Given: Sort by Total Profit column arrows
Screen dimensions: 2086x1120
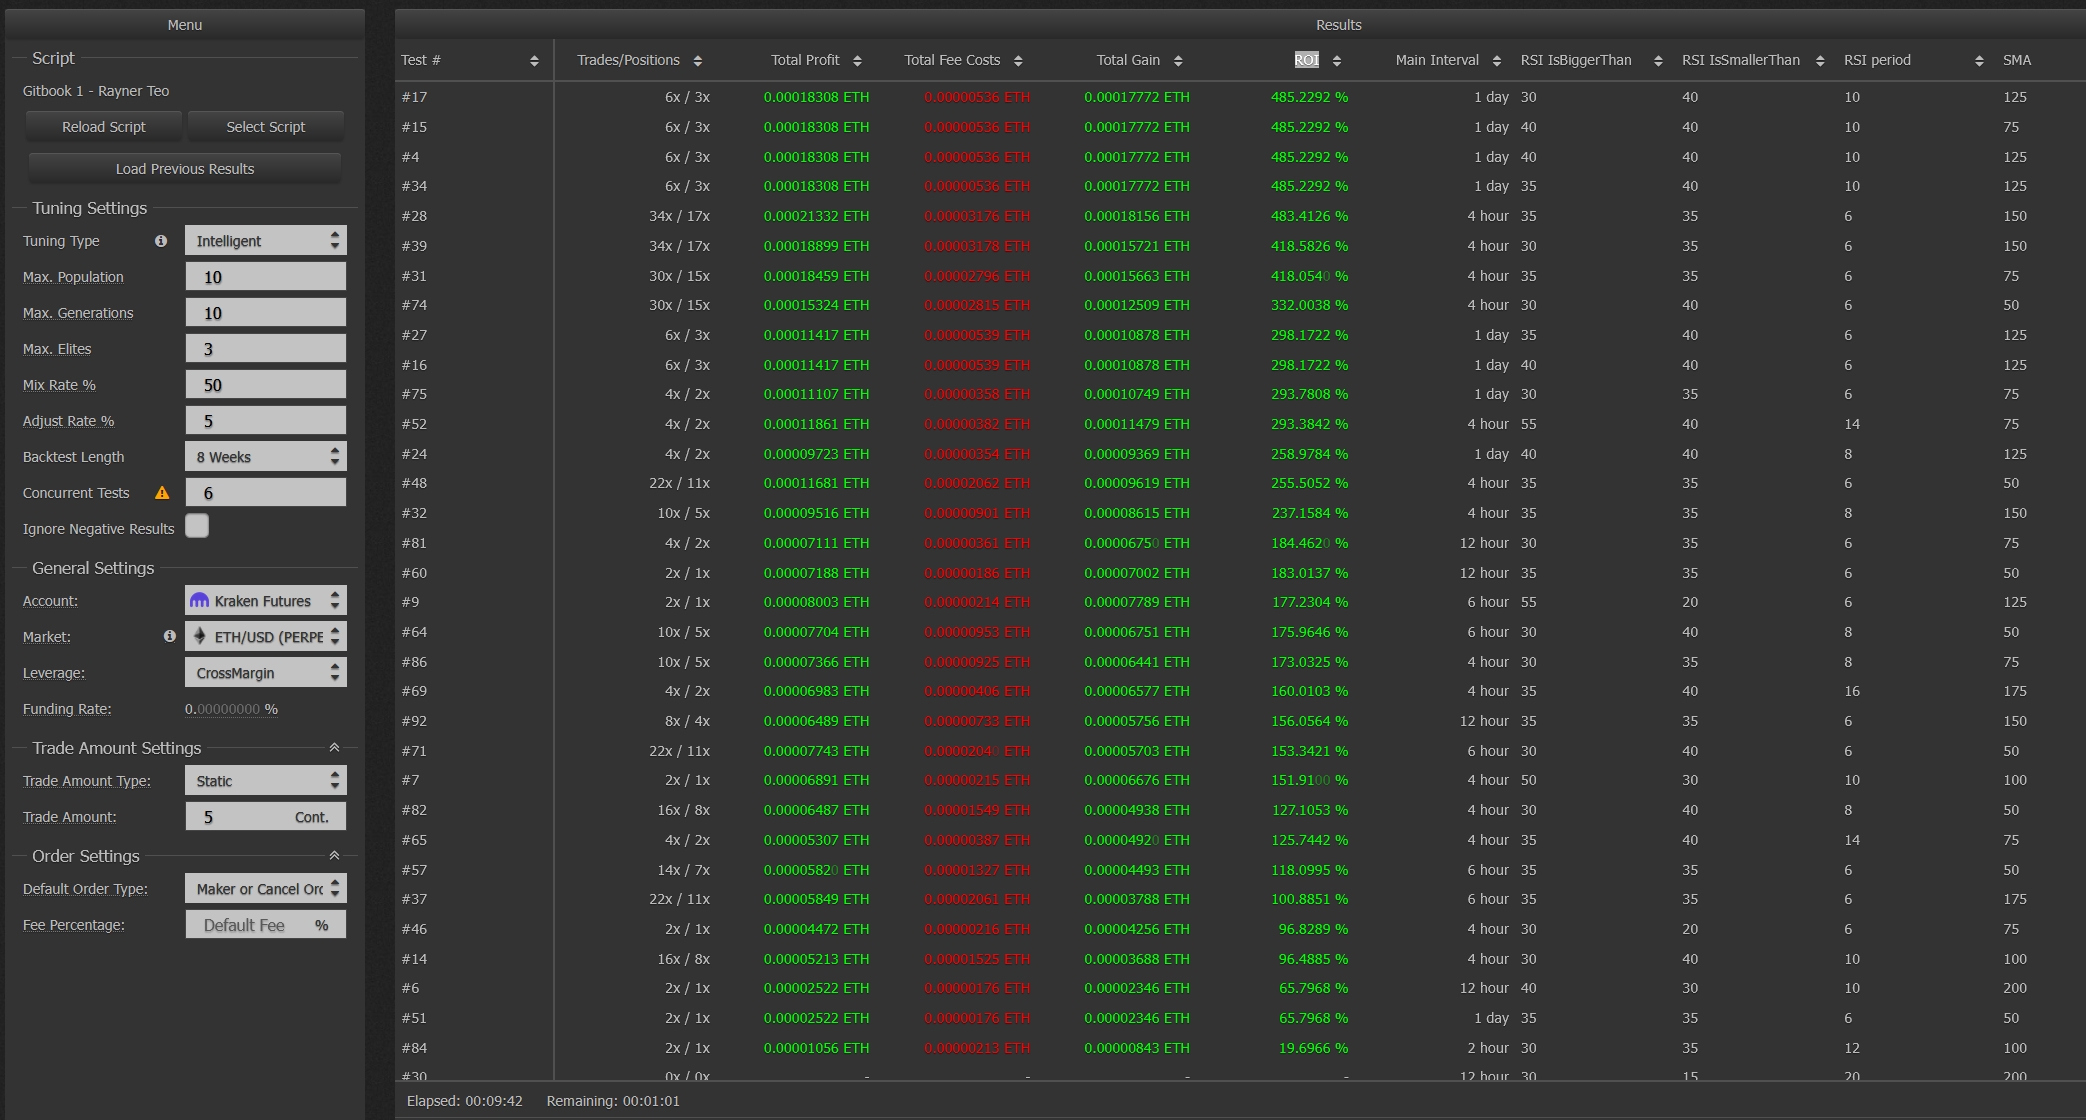Looking at the screenshot, I should point(857,61).
